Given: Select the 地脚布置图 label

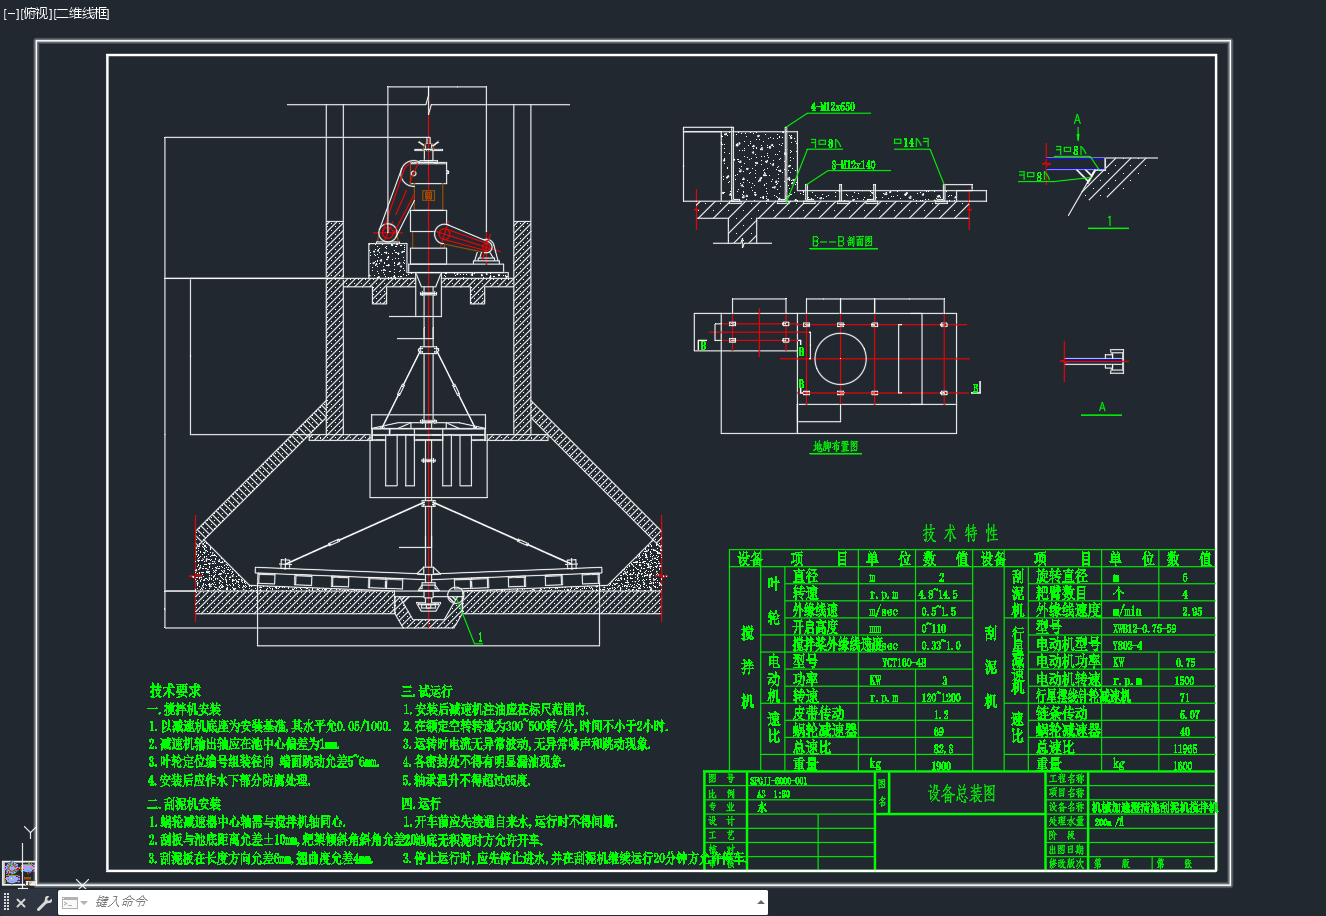Looking at the screenshot, I should (x=836, y=447).
